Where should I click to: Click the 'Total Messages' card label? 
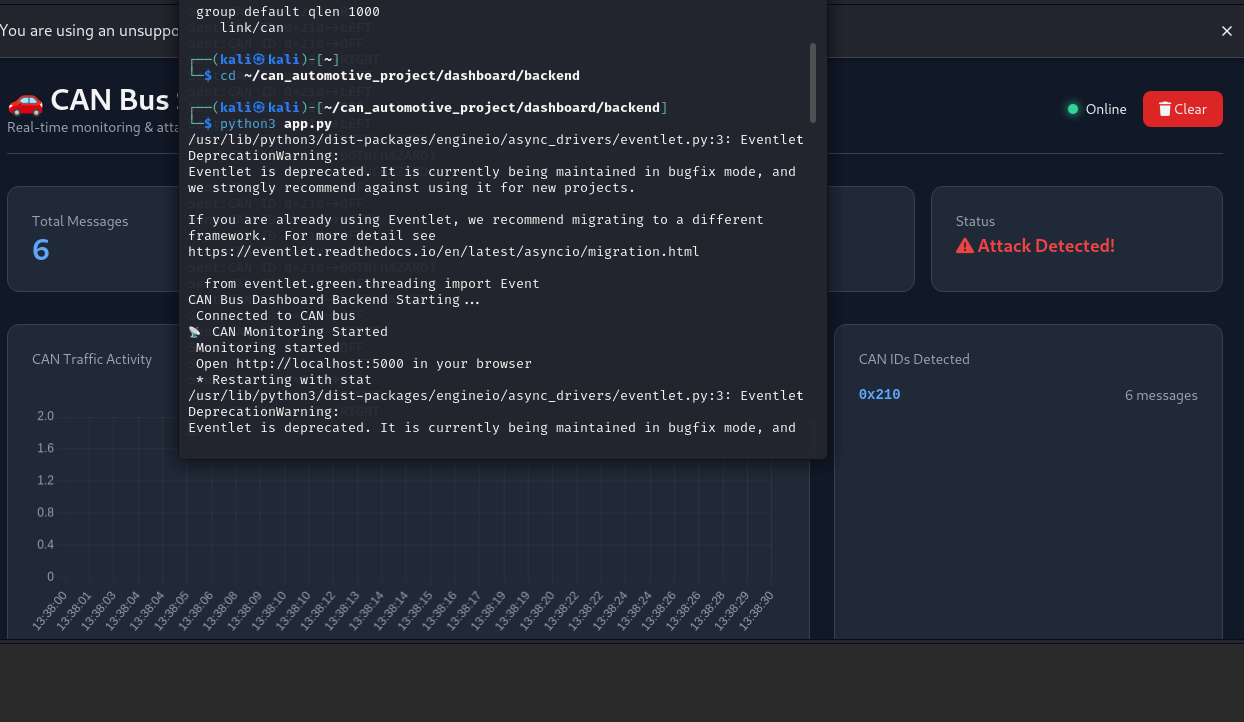click(x=80, y=221)
